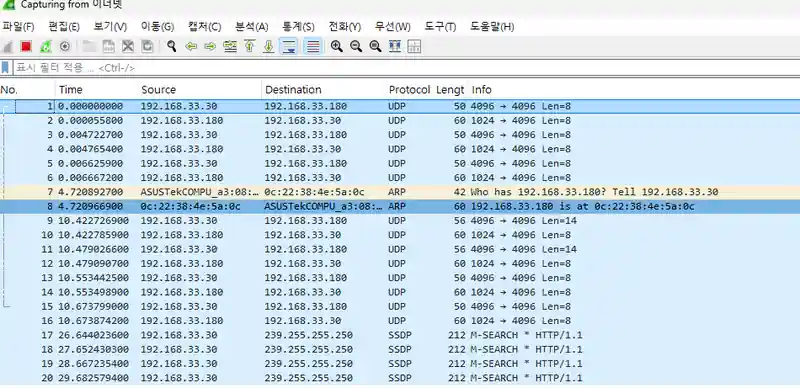The width and height of the screenshot is (800, 388).
Task: Click the UDP protocol cell of packet 5
Action: point(396,163)
